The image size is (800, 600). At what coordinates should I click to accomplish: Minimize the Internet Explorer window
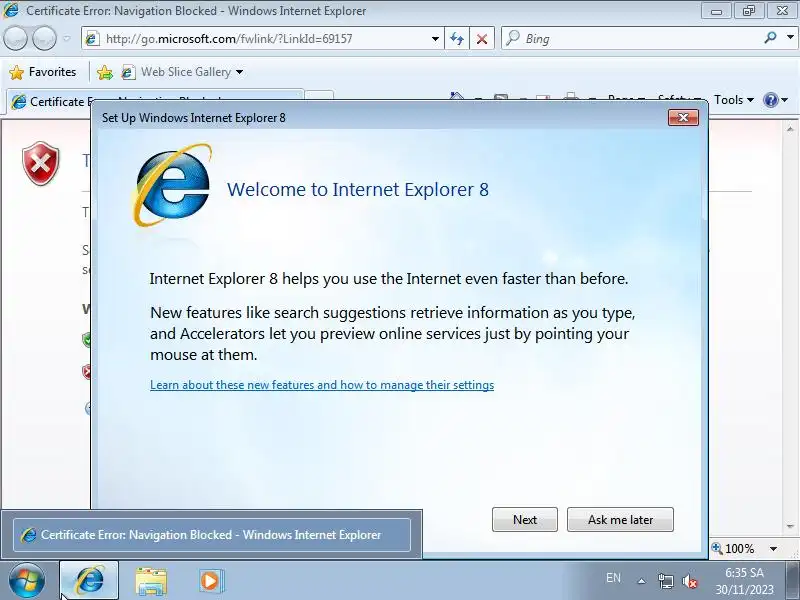(716, 11)
